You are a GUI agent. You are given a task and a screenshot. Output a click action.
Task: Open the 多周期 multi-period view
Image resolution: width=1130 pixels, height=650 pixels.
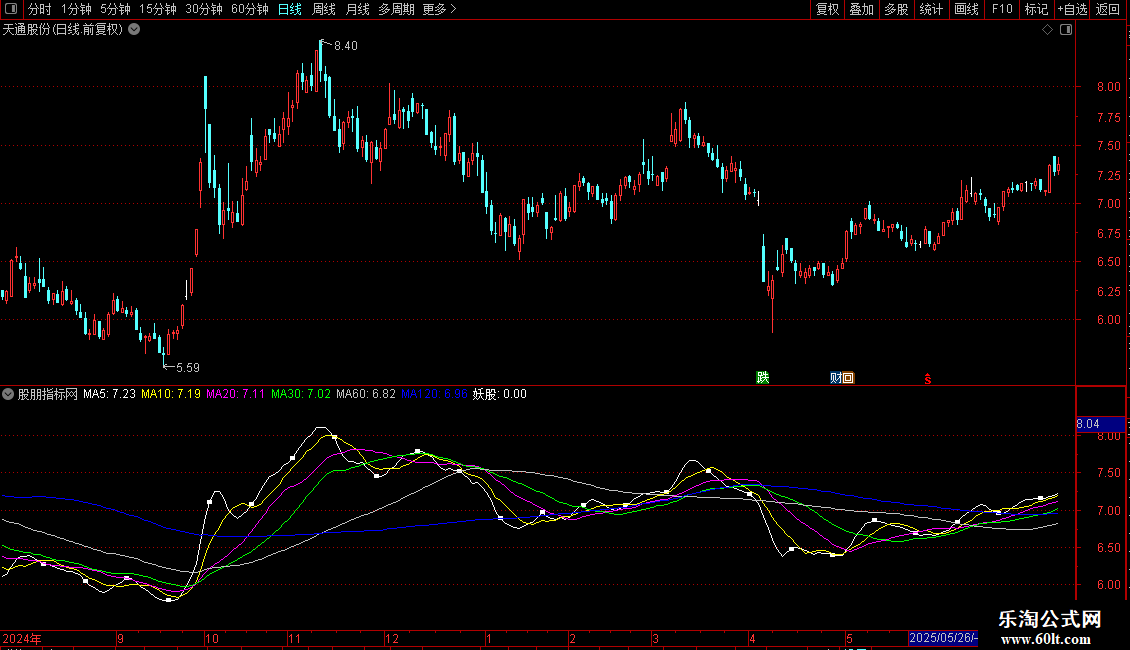coord(396,9)
